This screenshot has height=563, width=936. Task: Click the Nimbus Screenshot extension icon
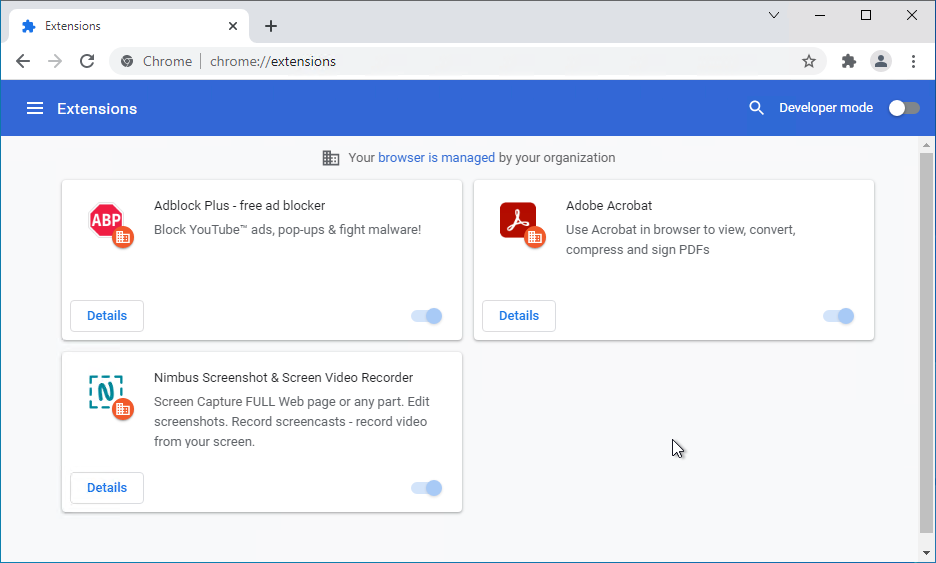107,393
